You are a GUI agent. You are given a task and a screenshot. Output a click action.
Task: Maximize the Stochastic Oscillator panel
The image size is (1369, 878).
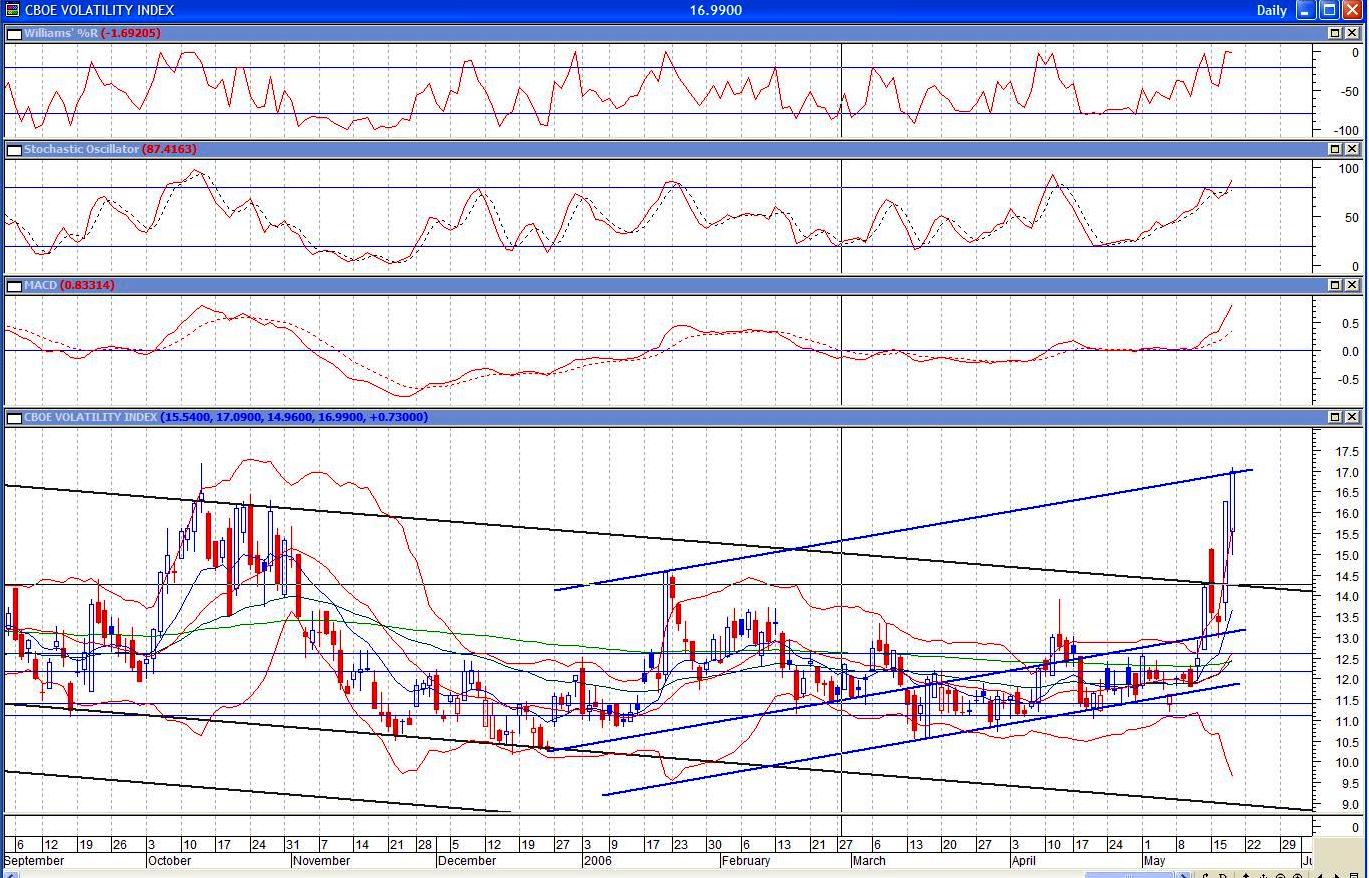coord(1334,150)
